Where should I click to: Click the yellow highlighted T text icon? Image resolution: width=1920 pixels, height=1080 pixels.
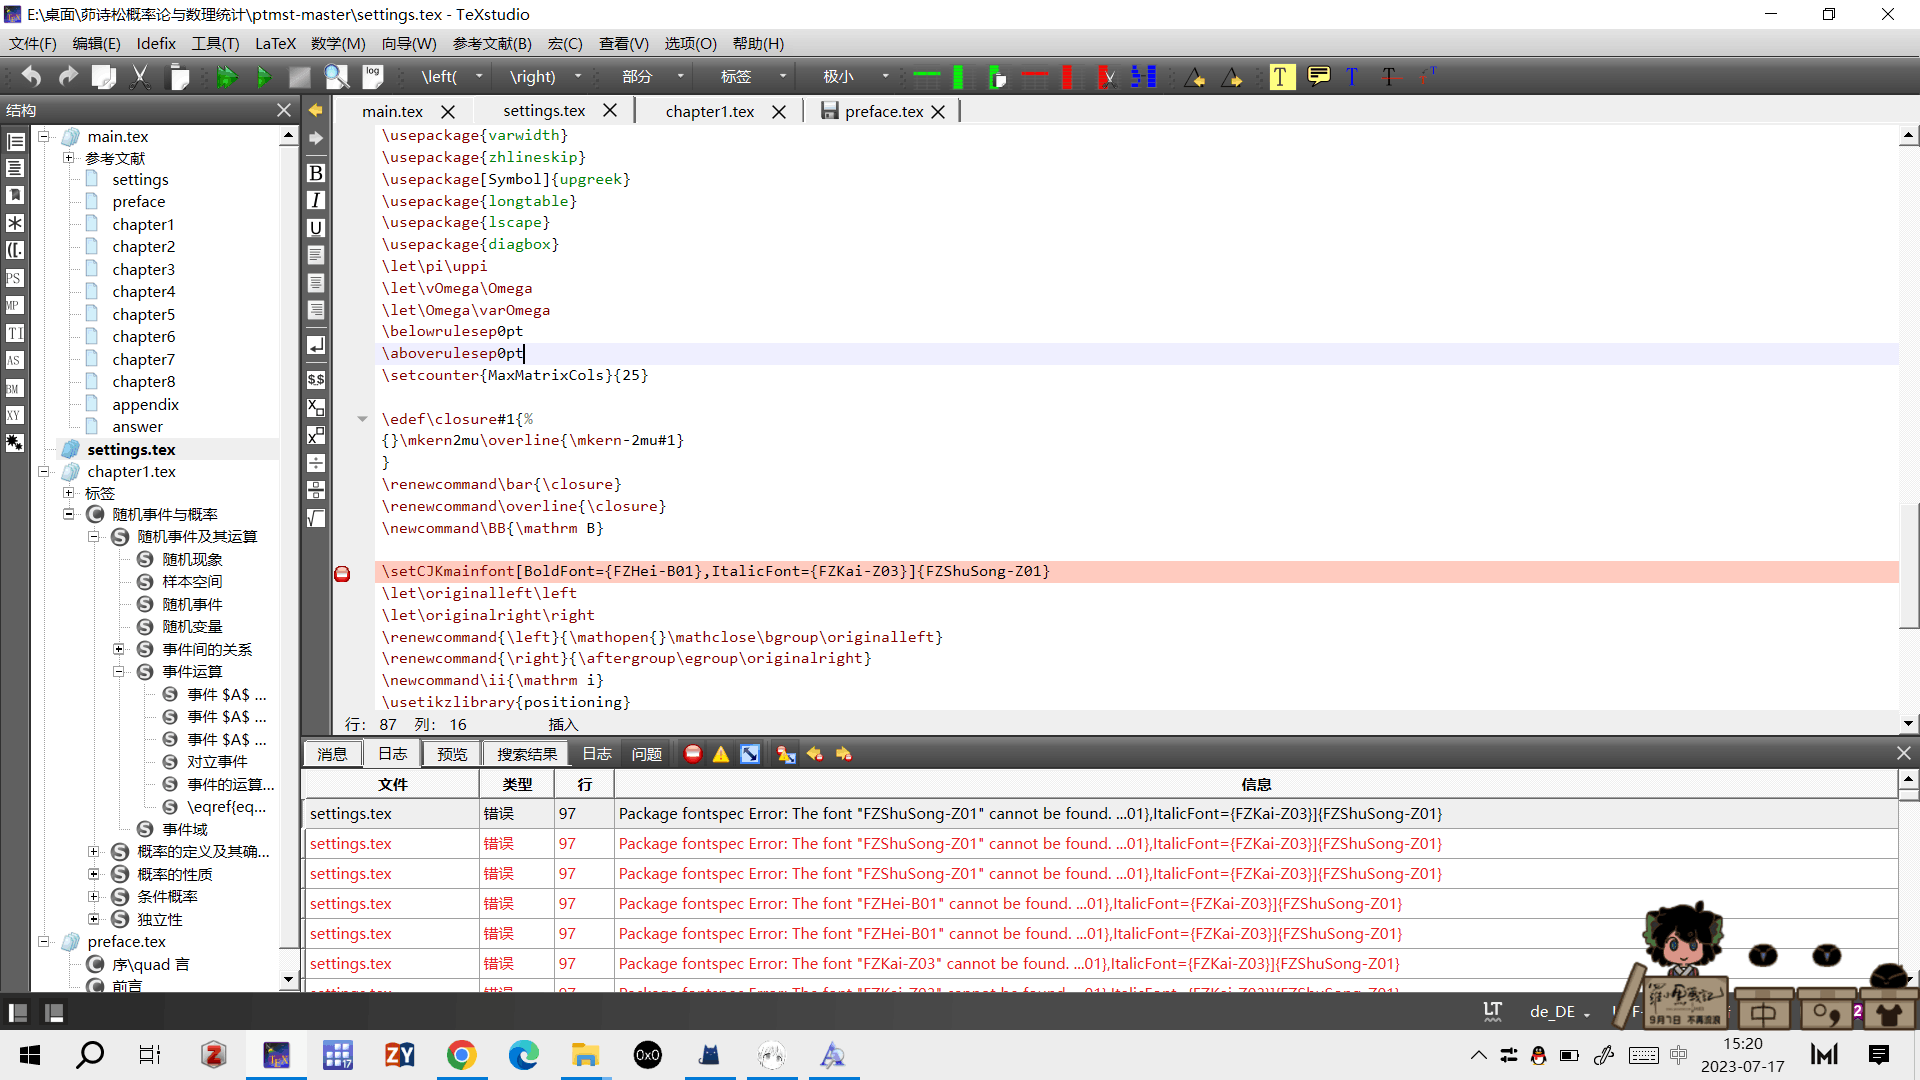(1281, 77)
